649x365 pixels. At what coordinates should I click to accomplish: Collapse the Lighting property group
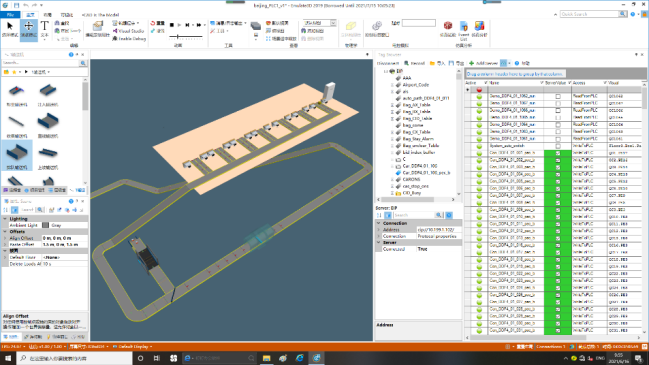pyautogui.click(x=5, y=219)
